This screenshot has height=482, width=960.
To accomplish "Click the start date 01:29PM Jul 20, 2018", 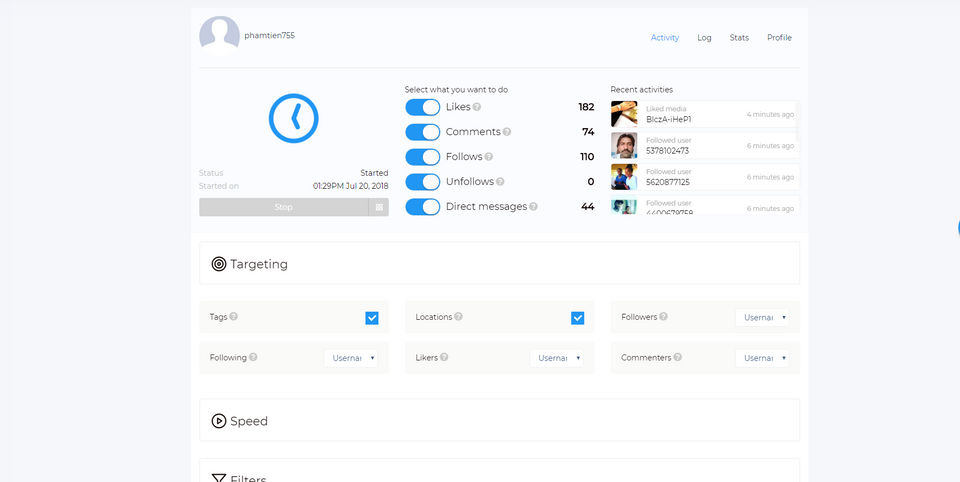I will pos(350,186).
